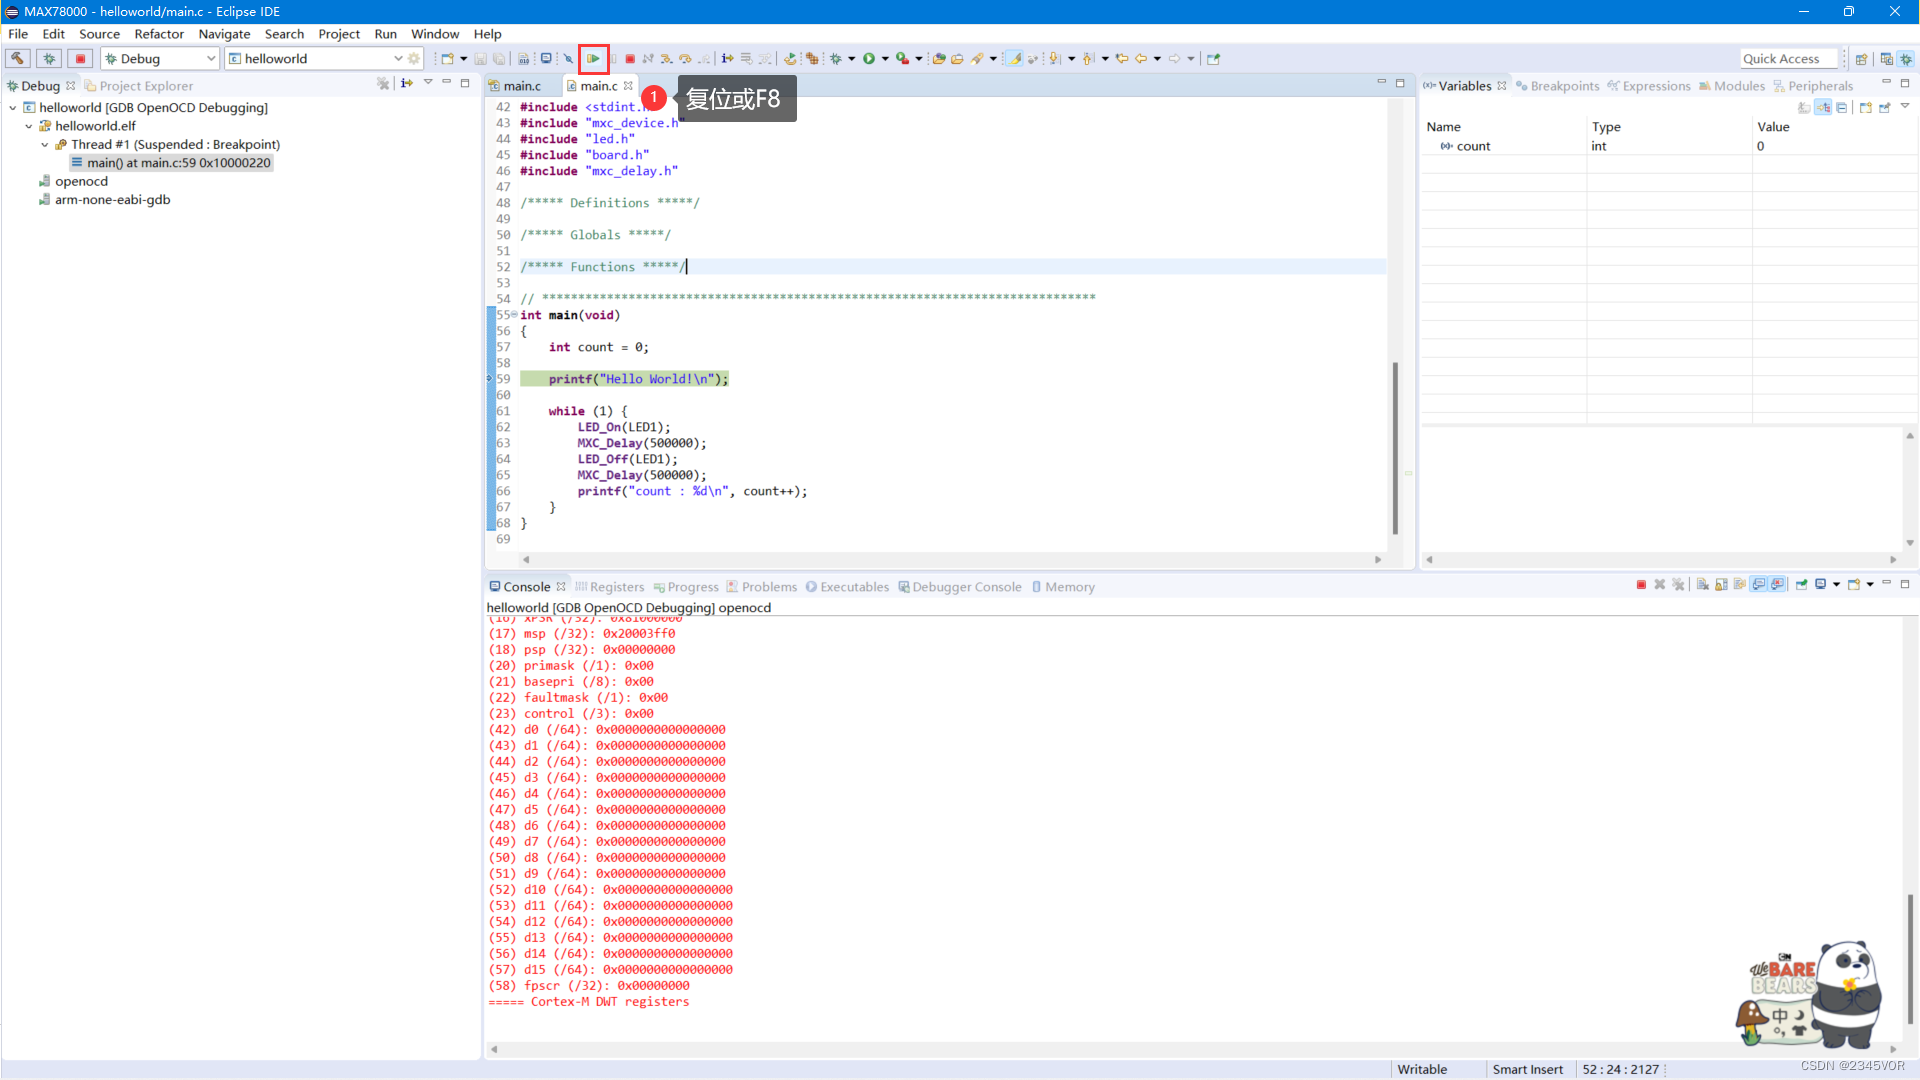Toggle Word Wrap in console toolbar
The width and height of the screenshot is (1920, 1080).
tap(1740, 585)
